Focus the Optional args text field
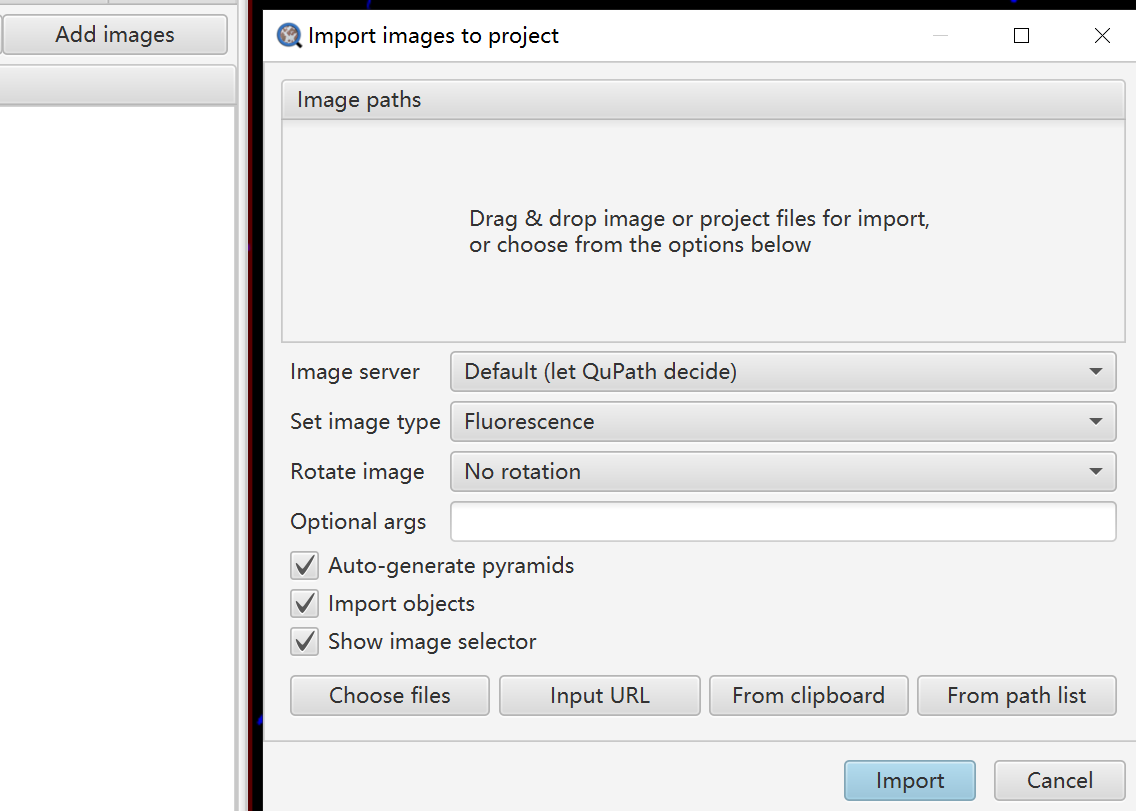Screen dimensions: 1136x811 tap(783, 522)
